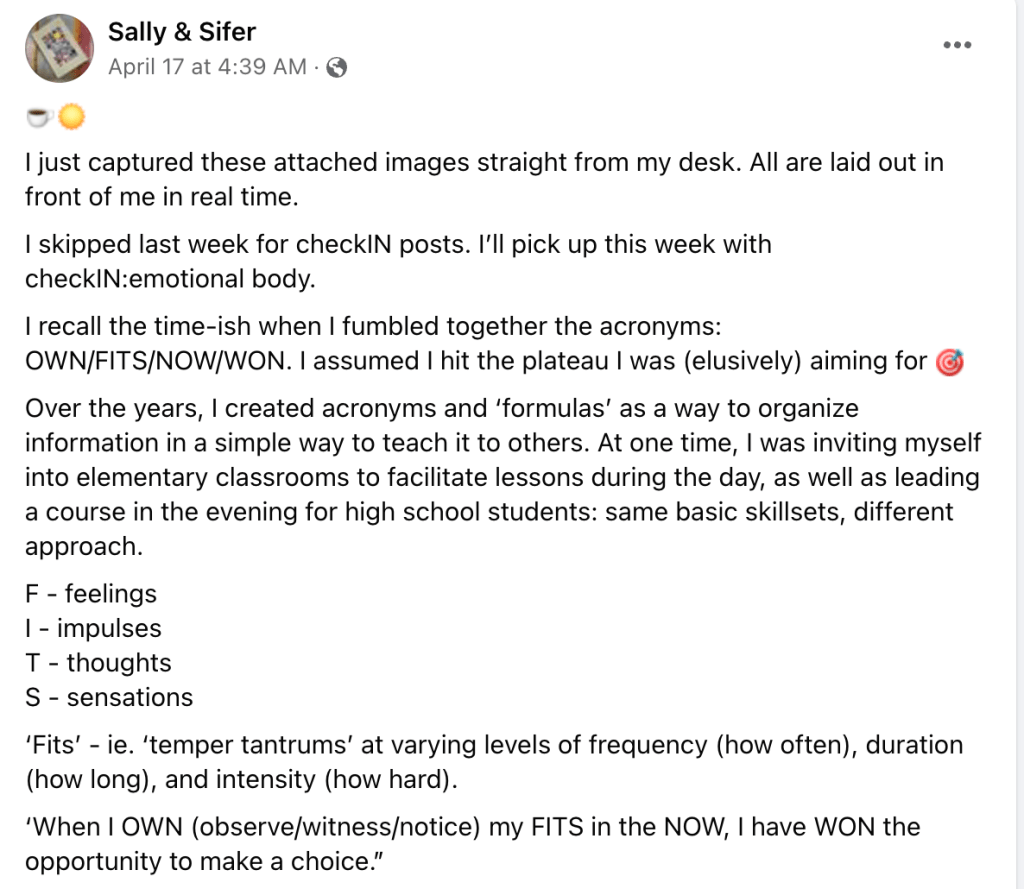The image size is (1024, 889).
Task: Click the 'F - feelings' line
Action: (91, 594)
